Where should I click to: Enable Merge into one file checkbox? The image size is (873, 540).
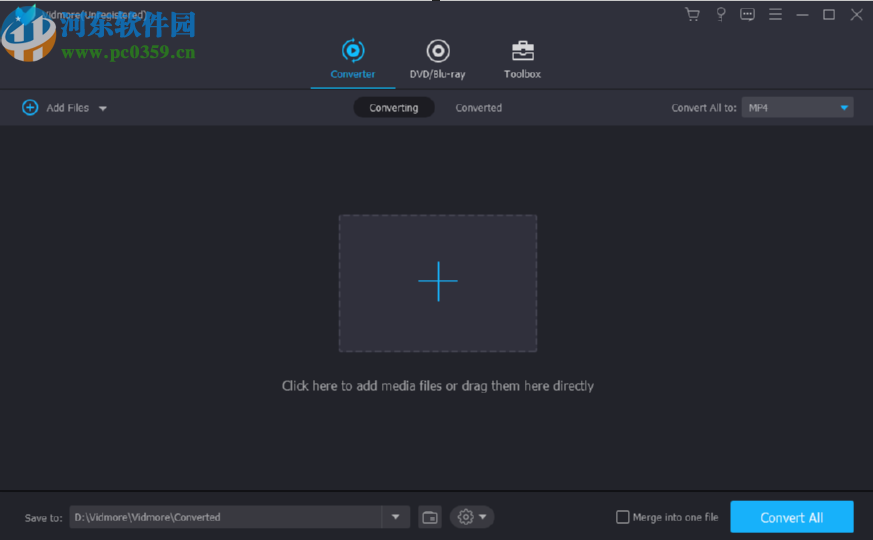point(622,517)
